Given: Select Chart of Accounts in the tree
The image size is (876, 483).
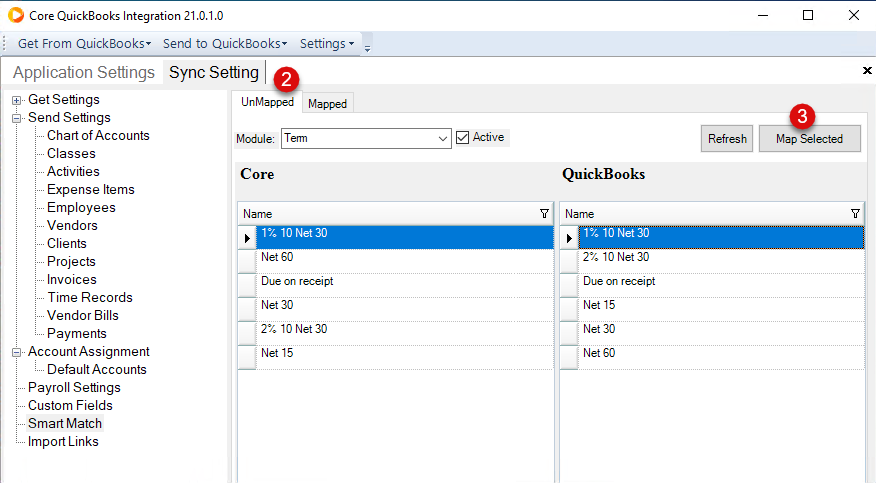Looking at the screenshot, I should click(x=98, y=136).
